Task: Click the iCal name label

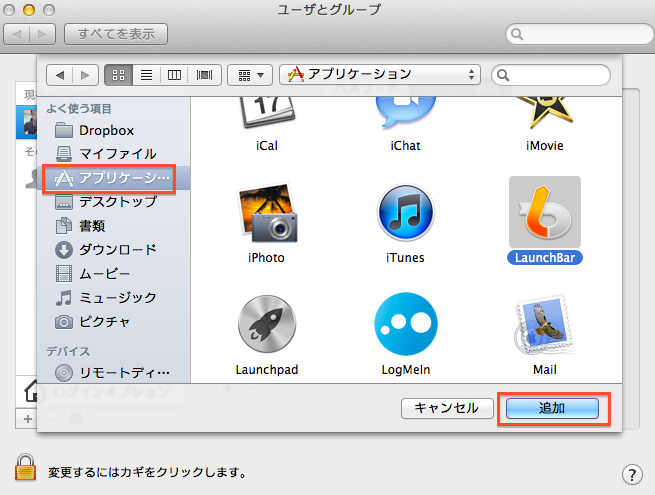Action: click(x=267, y=146)
